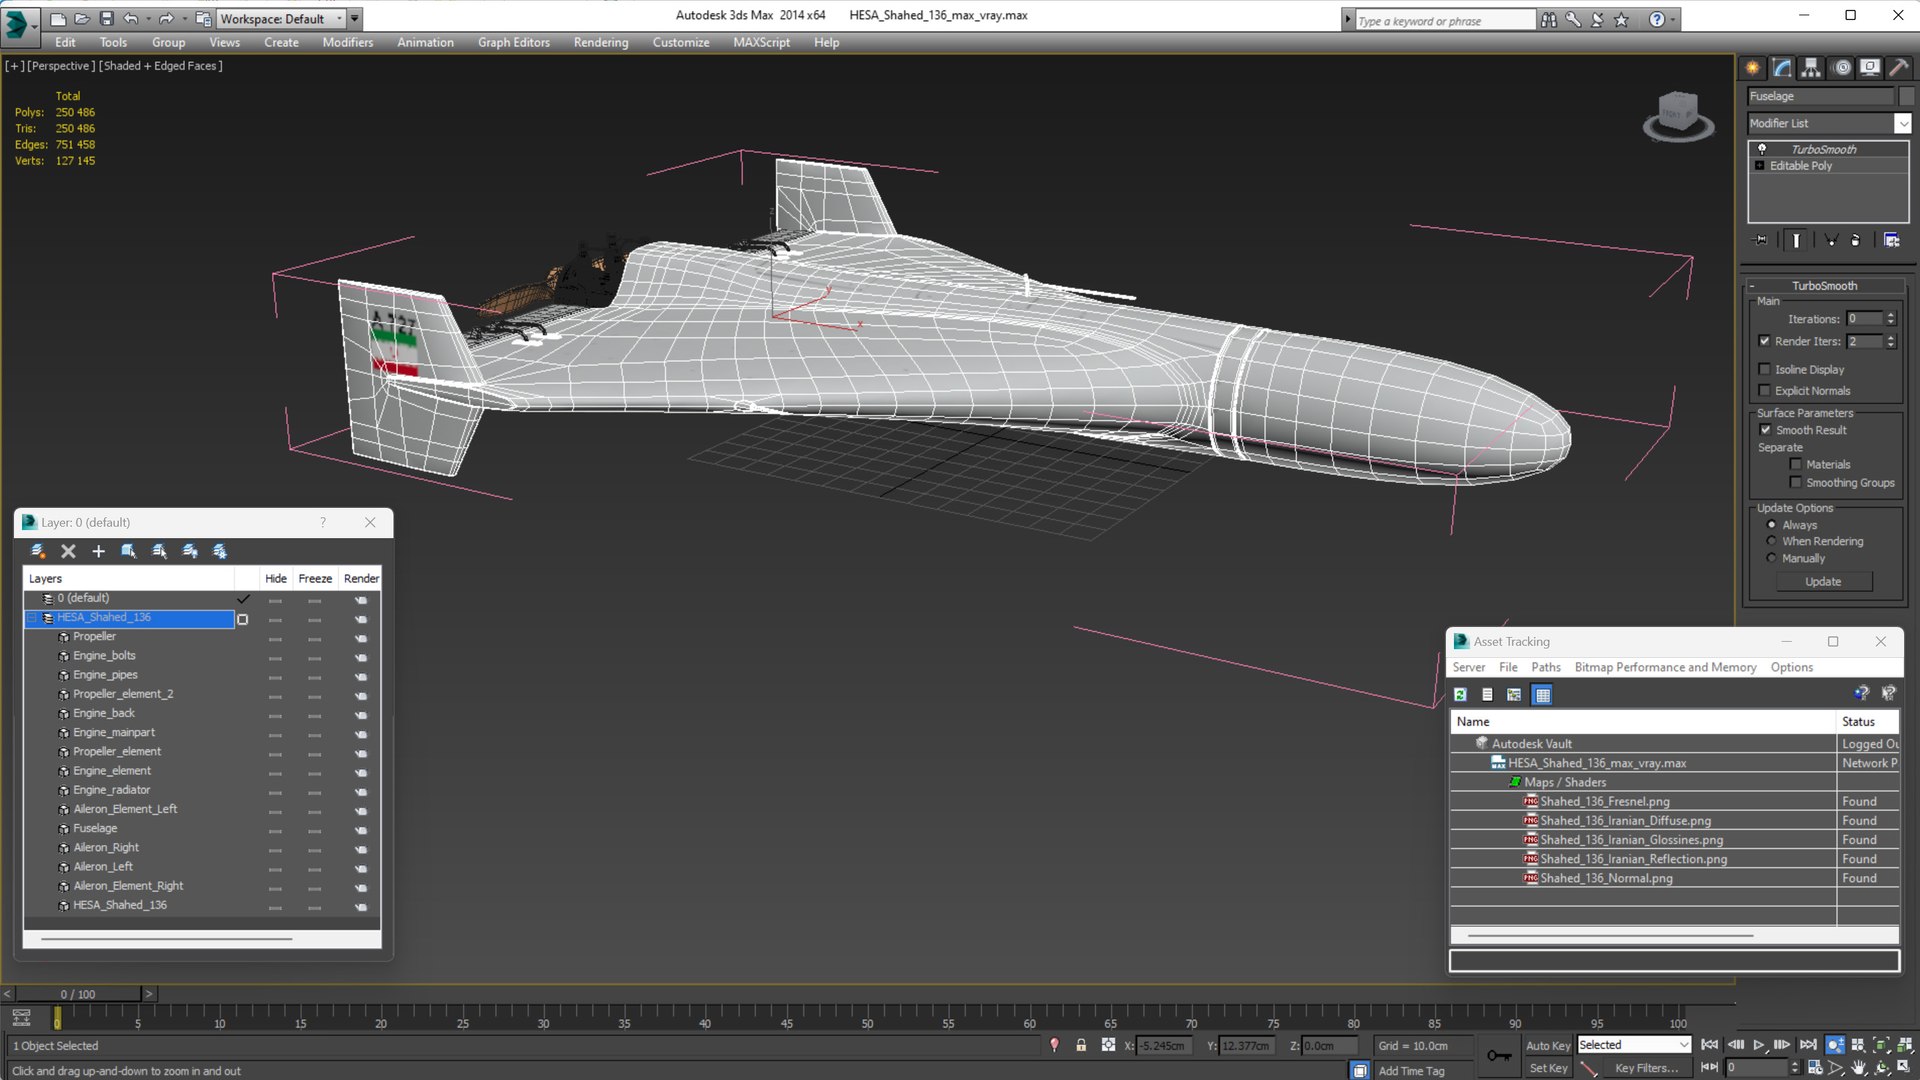Image resolution: width=1920 pixels, height=1080 pixels.
Task: Select the Manually update option
Action: click(1772, 558)
